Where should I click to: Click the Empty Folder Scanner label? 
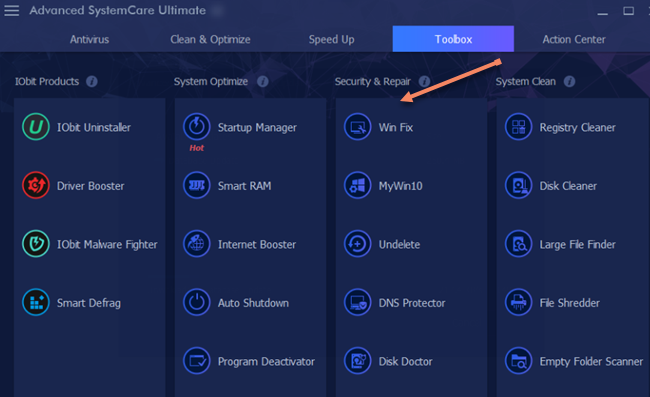[591, 361]
